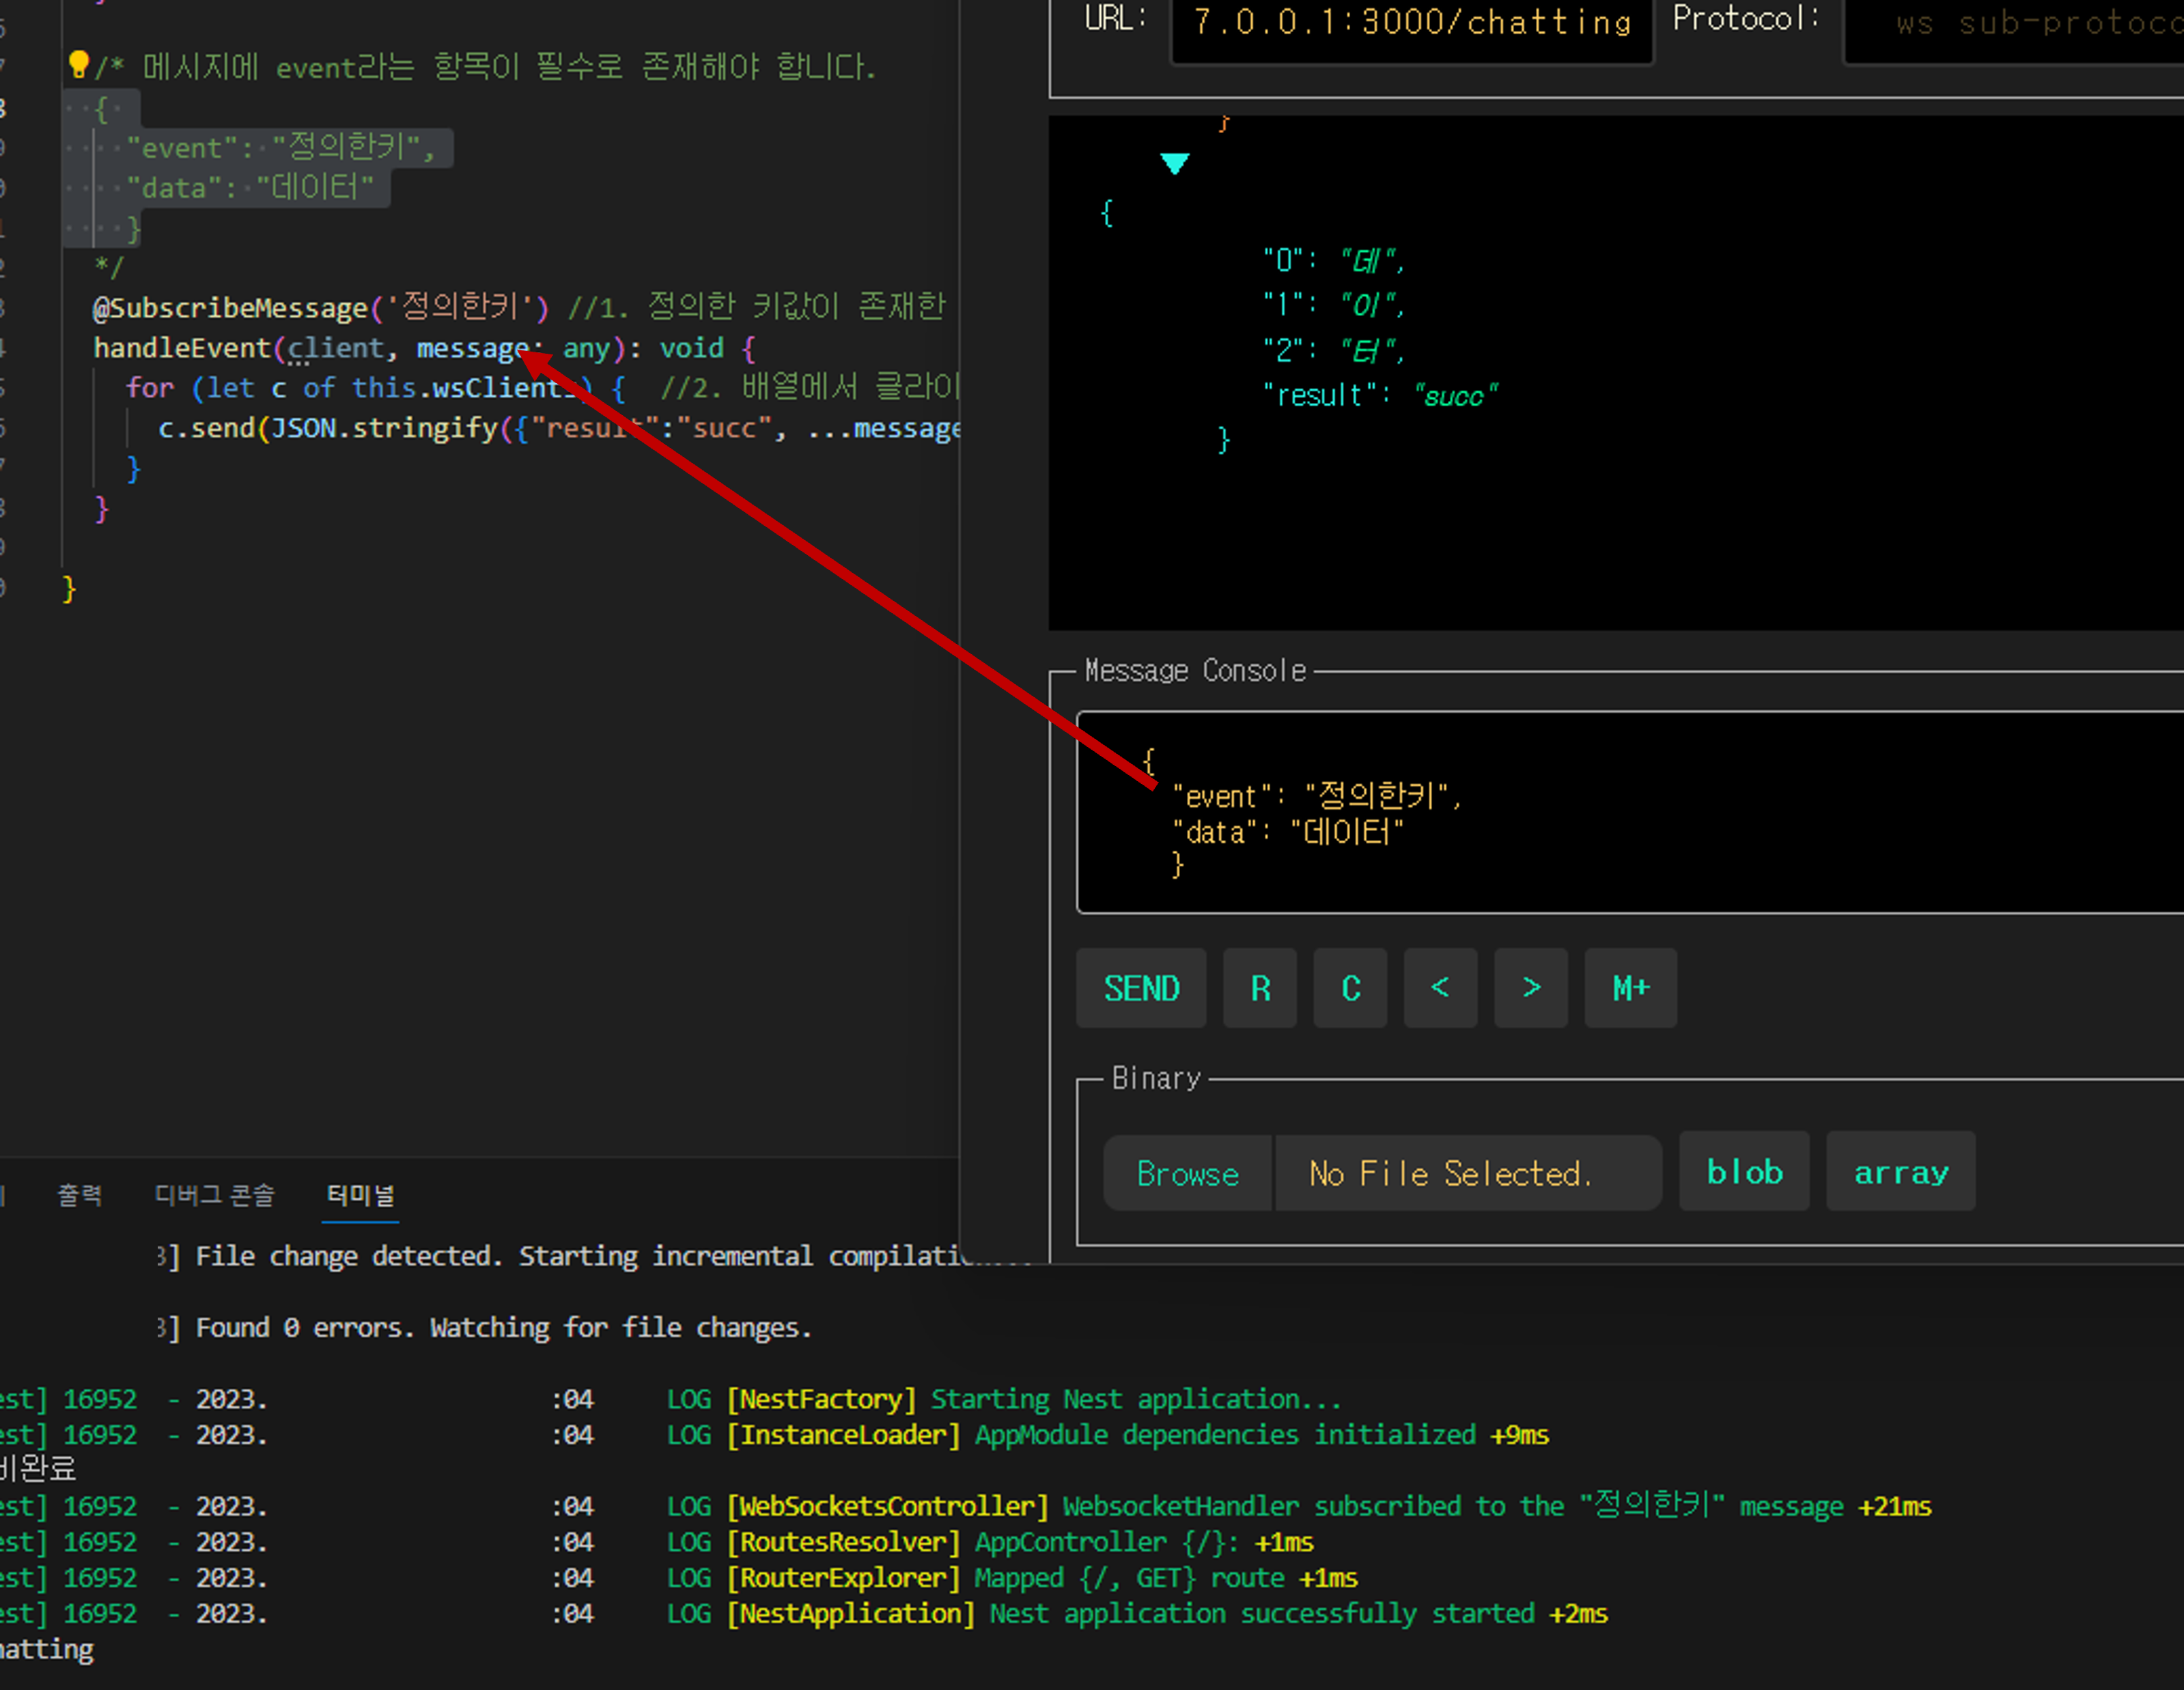2184x1690 pixels.
Task: Click Browse to choose a file
Action: [1187, 1173]
